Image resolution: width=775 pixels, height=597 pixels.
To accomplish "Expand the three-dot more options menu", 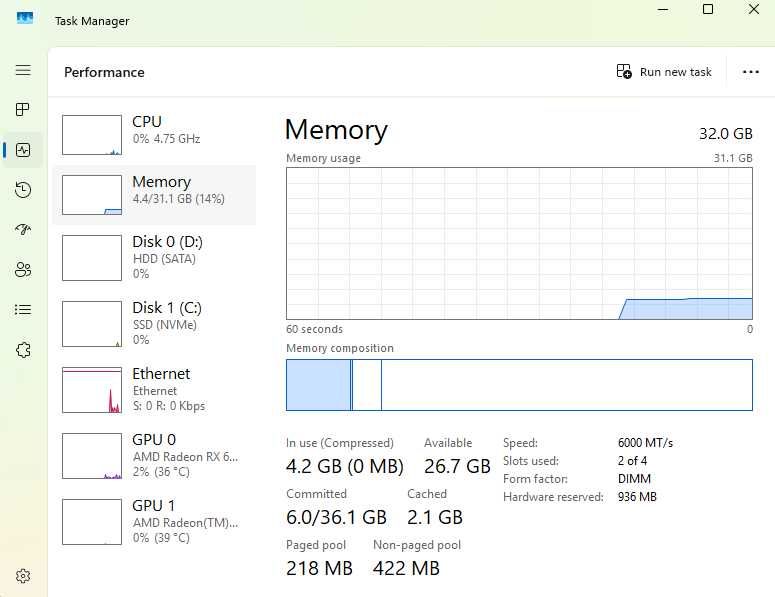I will [751, 72].
